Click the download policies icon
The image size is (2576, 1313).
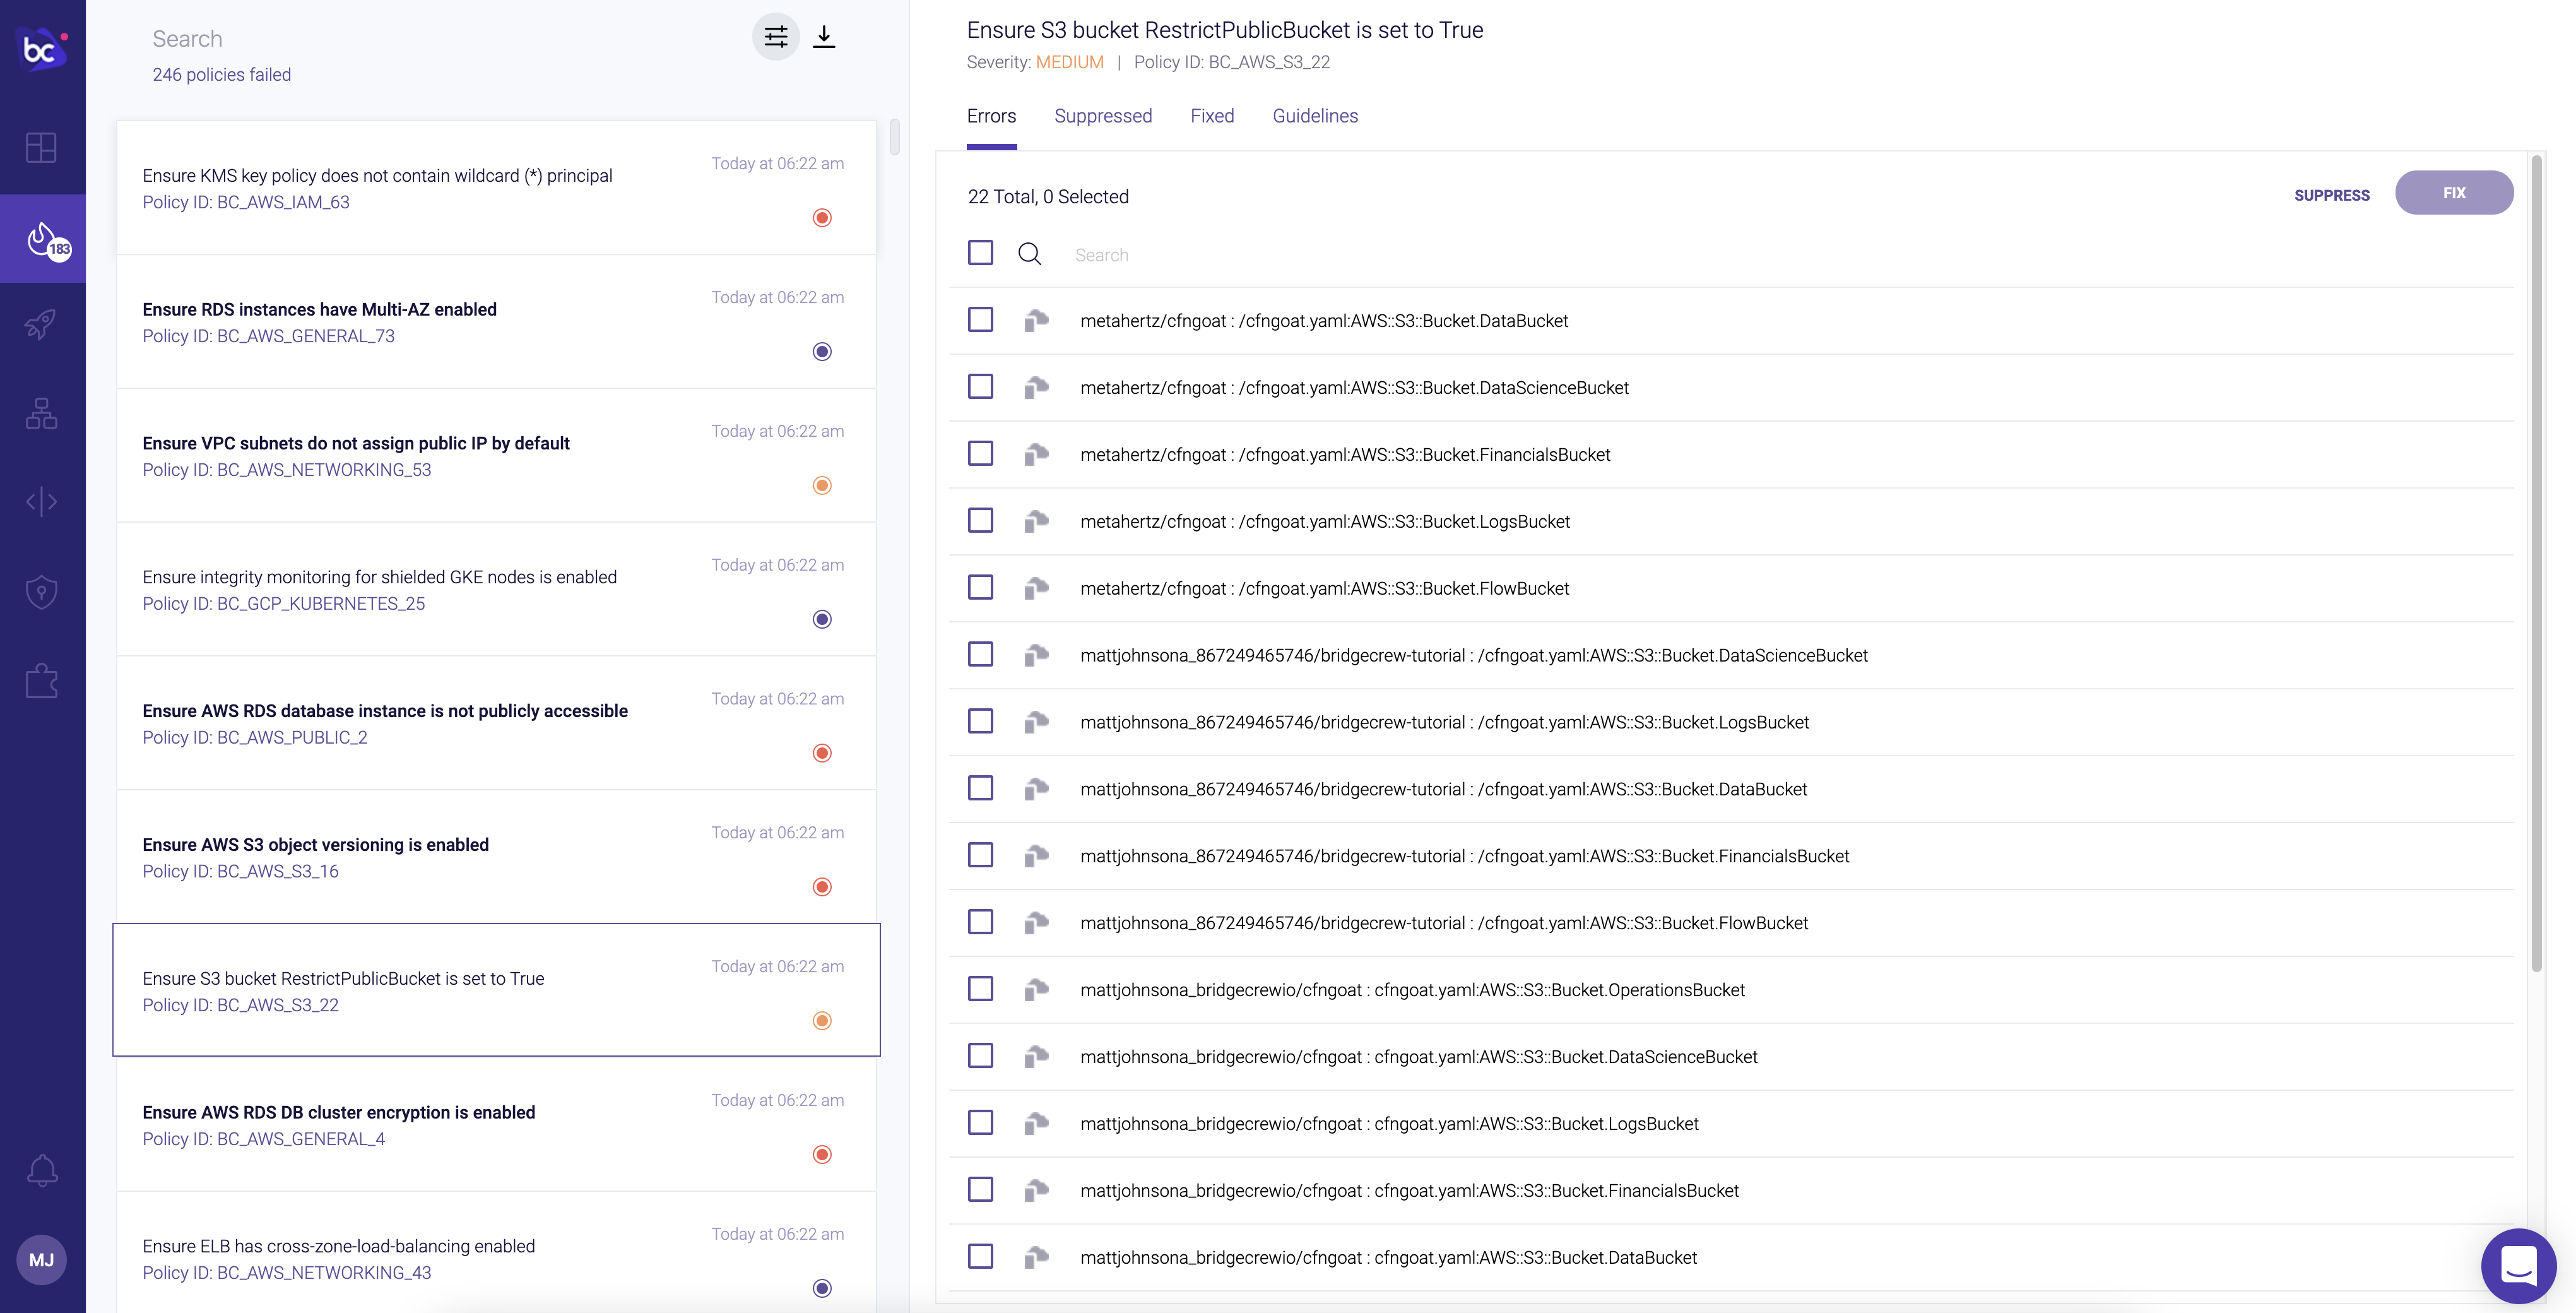pos(824,37)
